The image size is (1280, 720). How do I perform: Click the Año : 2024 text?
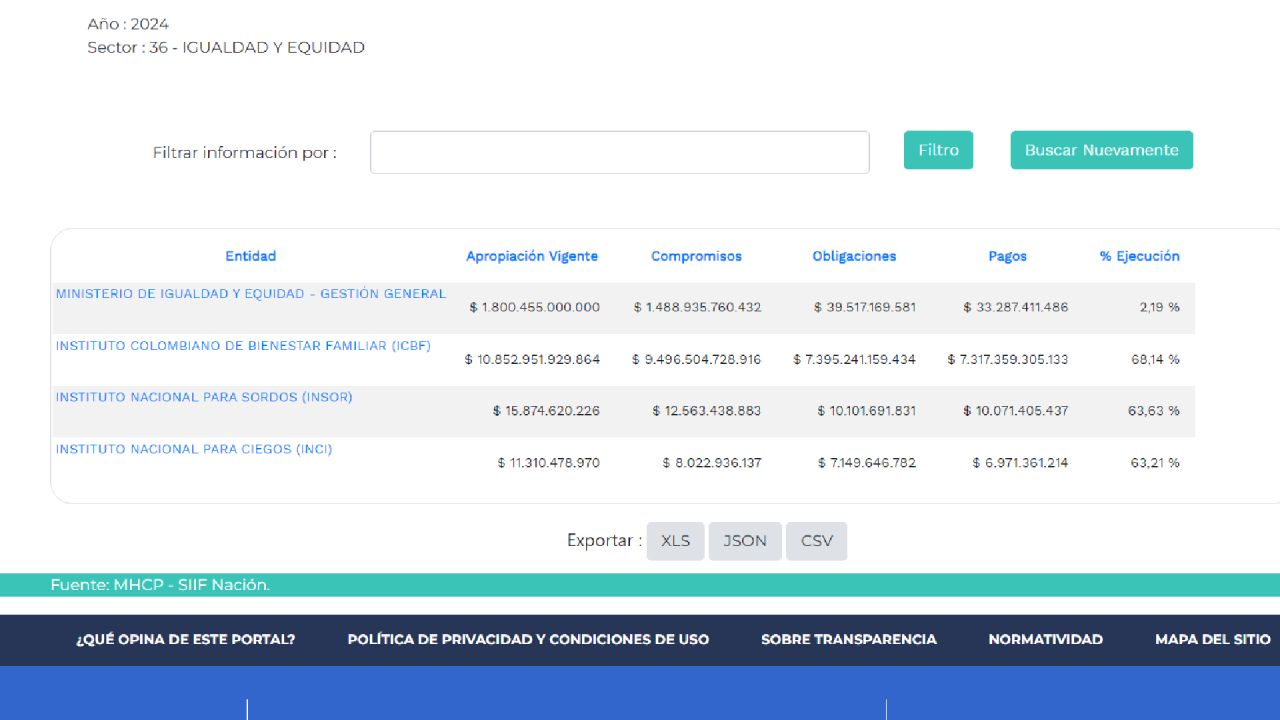click(x=128, y=24)
